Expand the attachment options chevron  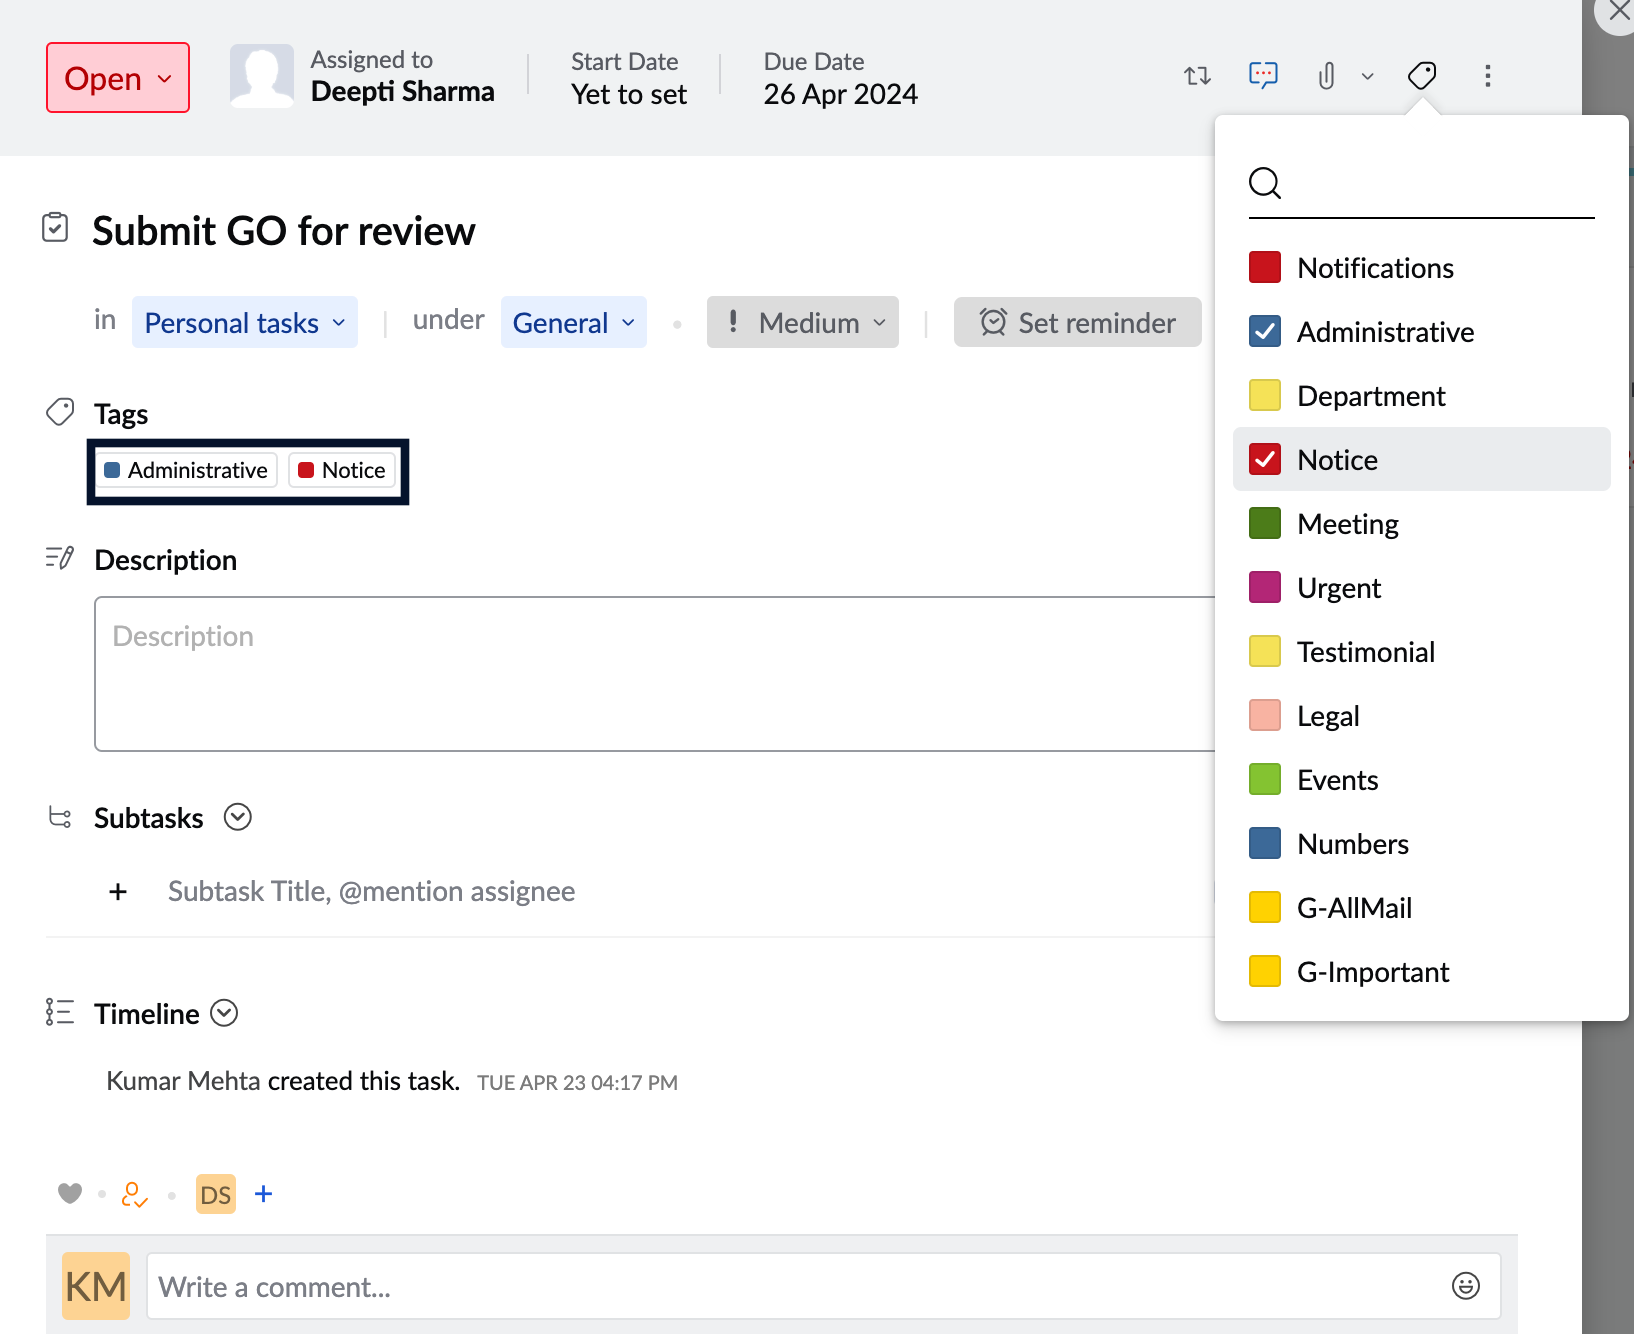pyautogui.click(x=1368, y=76)
